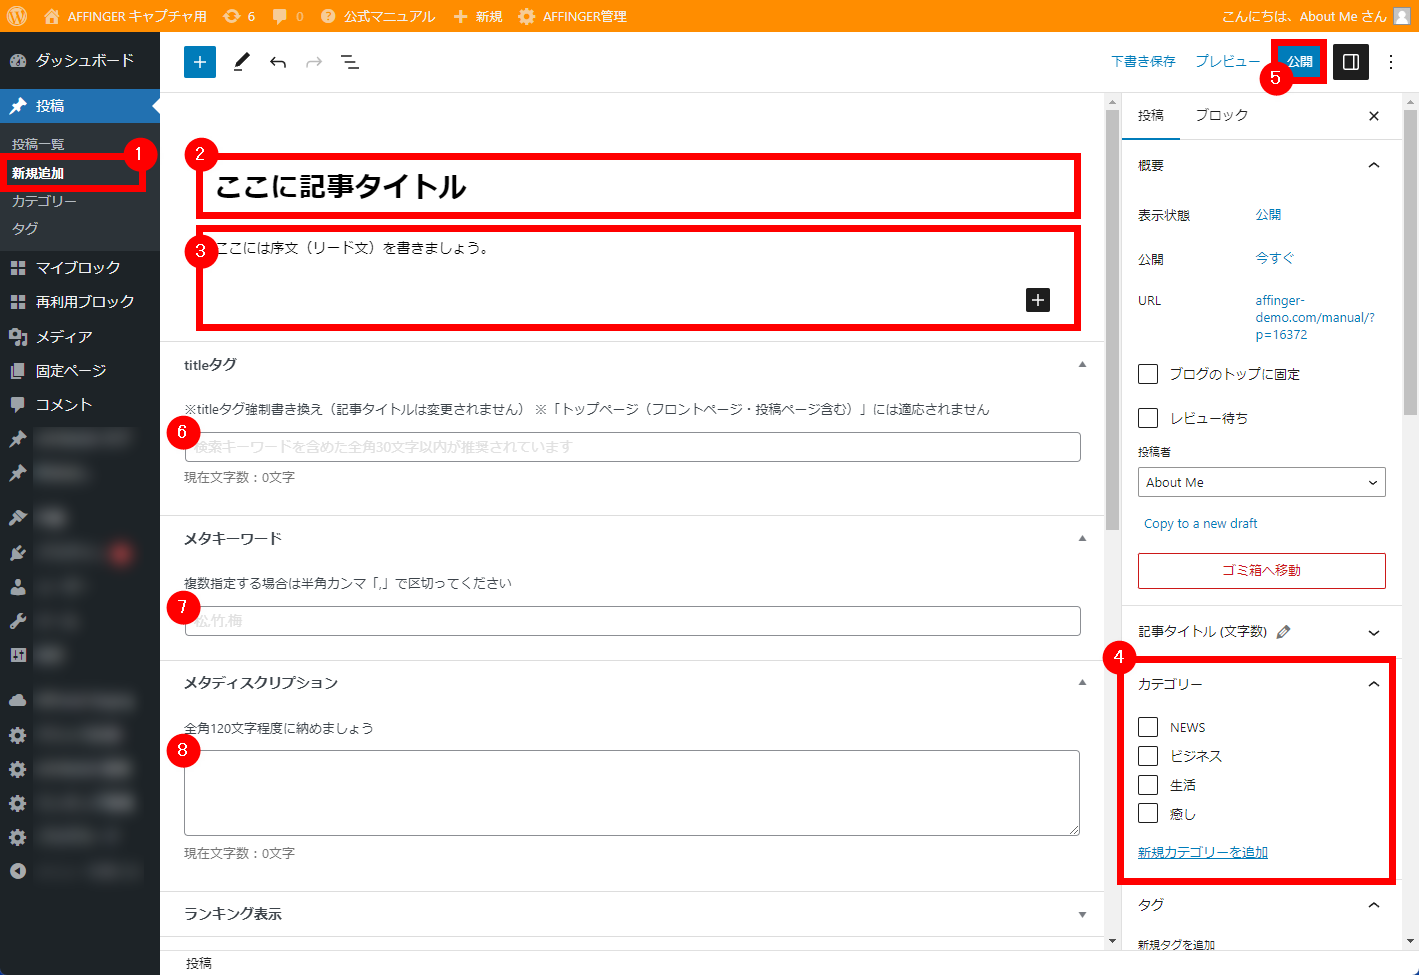Click the メタキーワード text input
The image size is (1419, 975).
(633, 621)
